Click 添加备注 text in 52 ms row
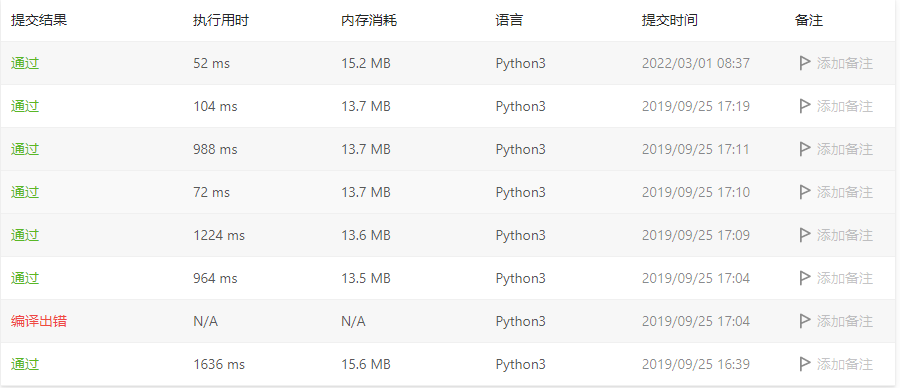This screenshot has width=900, height=388. click(845, 63)
